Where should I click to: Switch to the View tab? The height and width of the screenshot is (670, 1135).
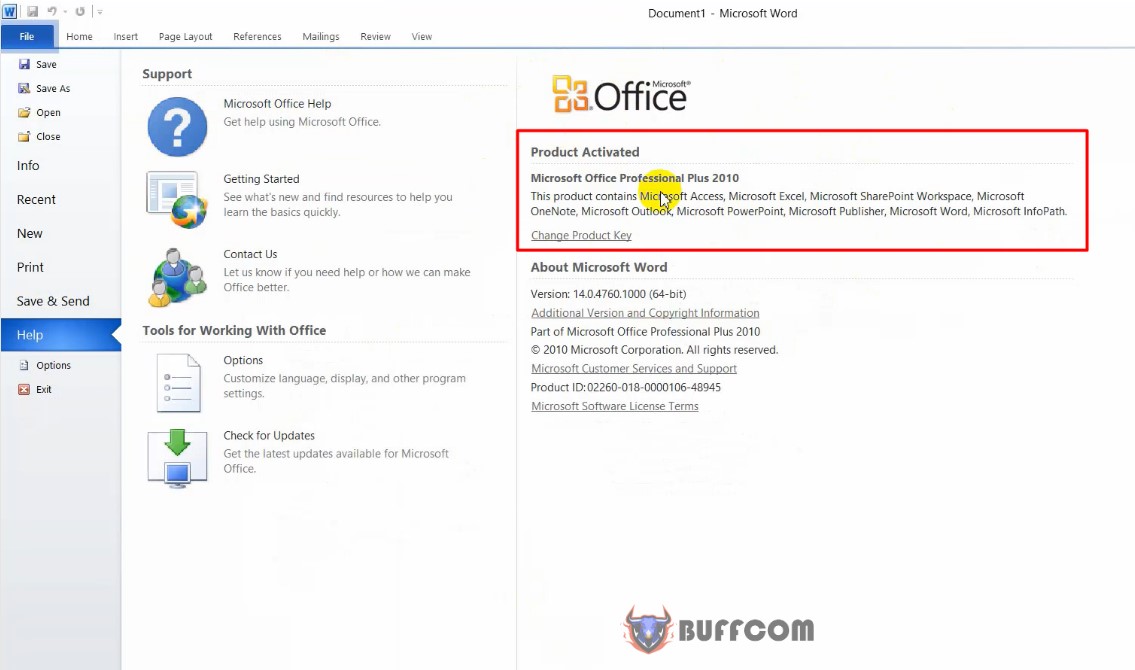421,36
